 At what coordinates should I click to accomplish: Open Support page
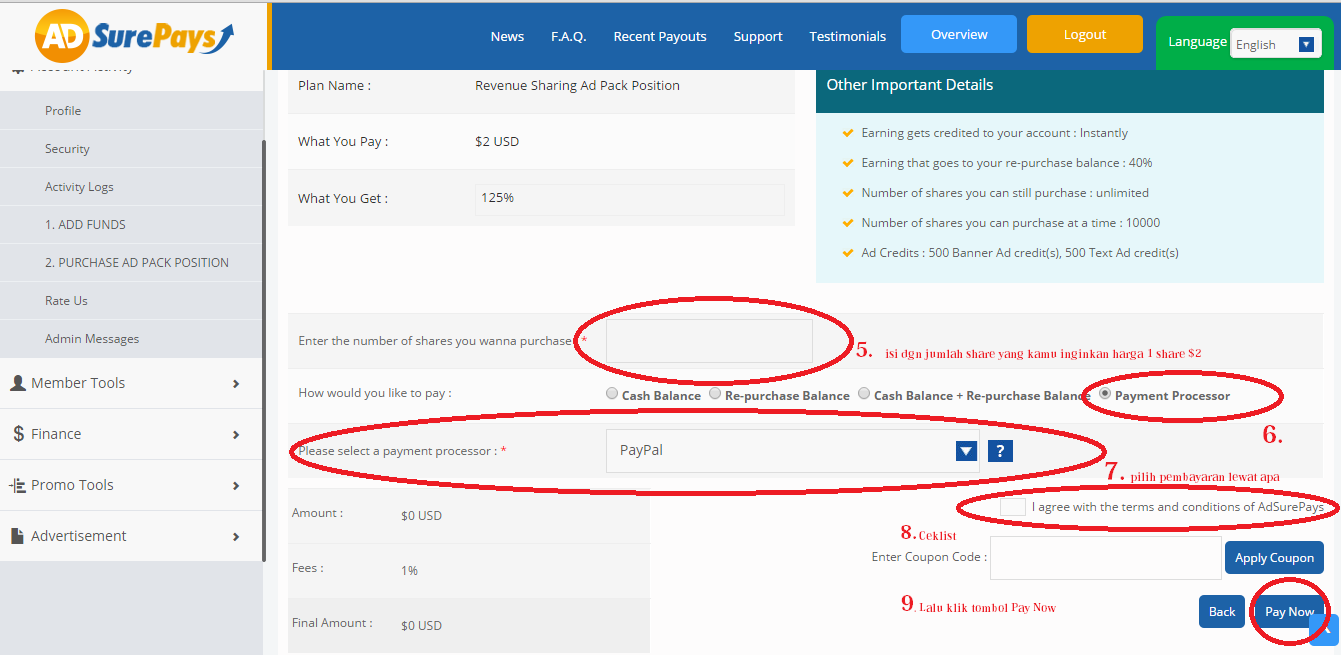[x=758, y=37]
